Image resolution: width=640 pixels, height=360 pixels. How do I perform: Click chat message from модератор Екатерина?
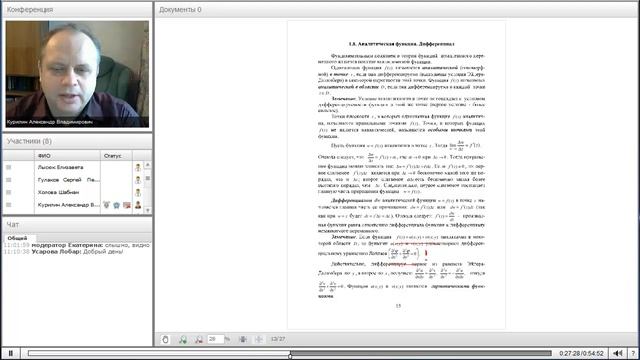[77, 245]
